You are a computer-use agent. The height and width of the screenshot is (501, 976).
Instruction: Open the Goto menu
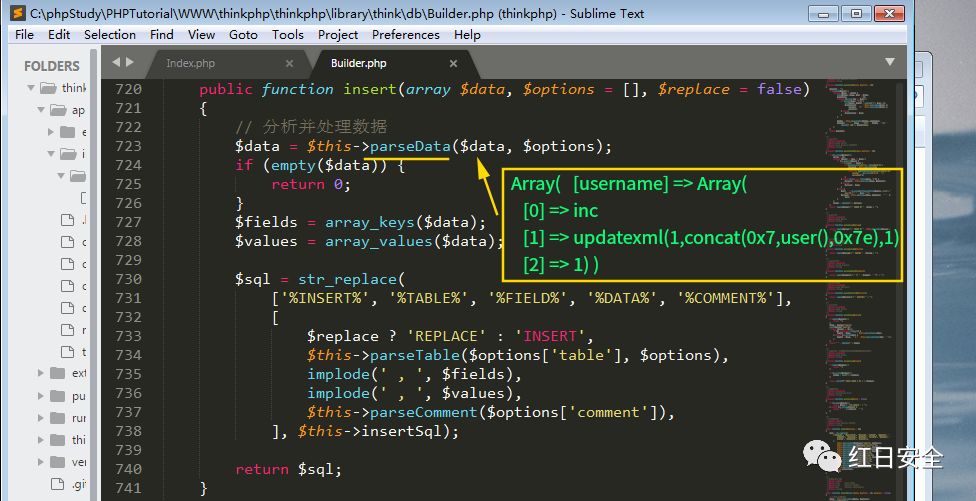(x=243, y=35)
